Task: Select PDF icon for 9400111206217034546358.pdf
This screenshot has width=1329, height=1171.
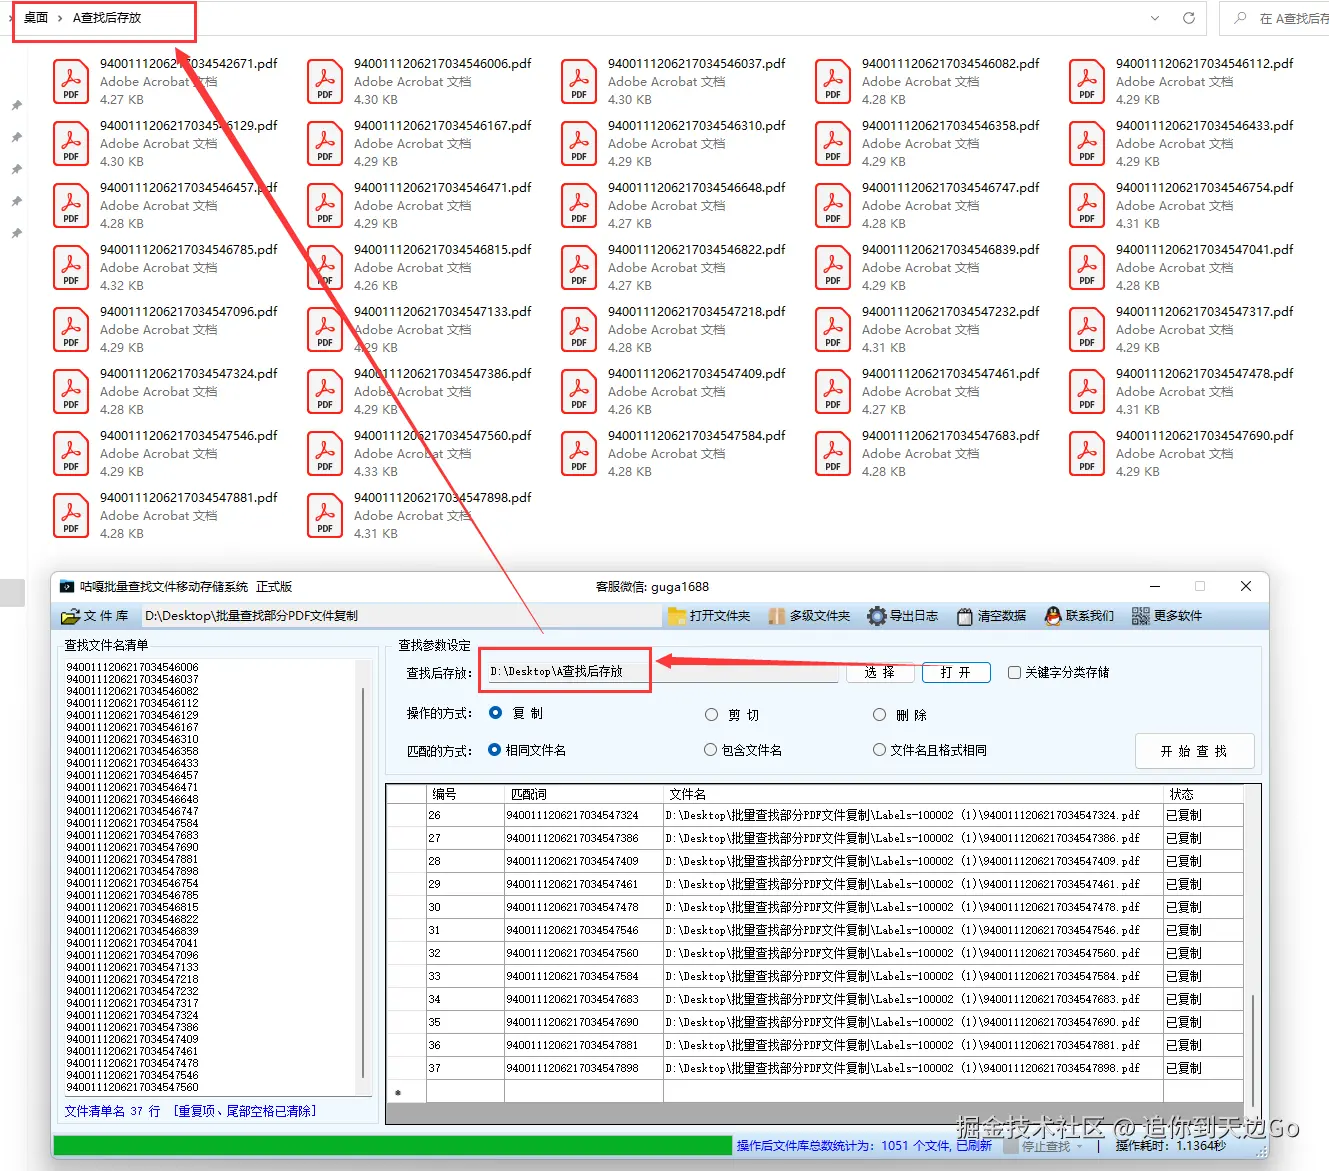Action: [833, 143]
